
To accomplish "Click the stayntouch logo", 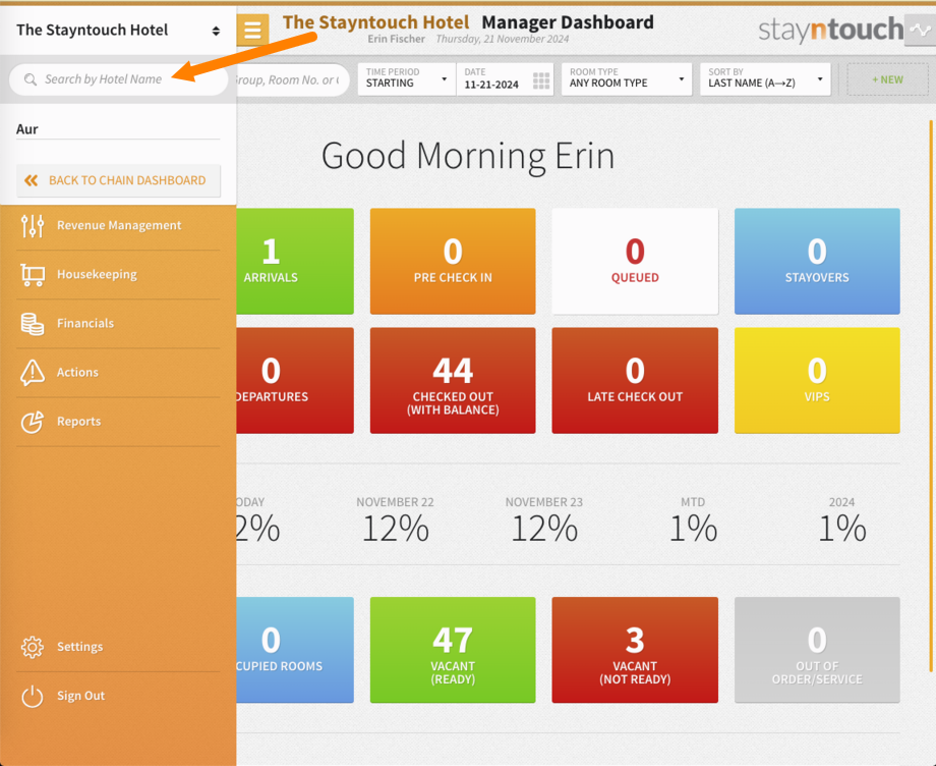I will pos(830,30).
